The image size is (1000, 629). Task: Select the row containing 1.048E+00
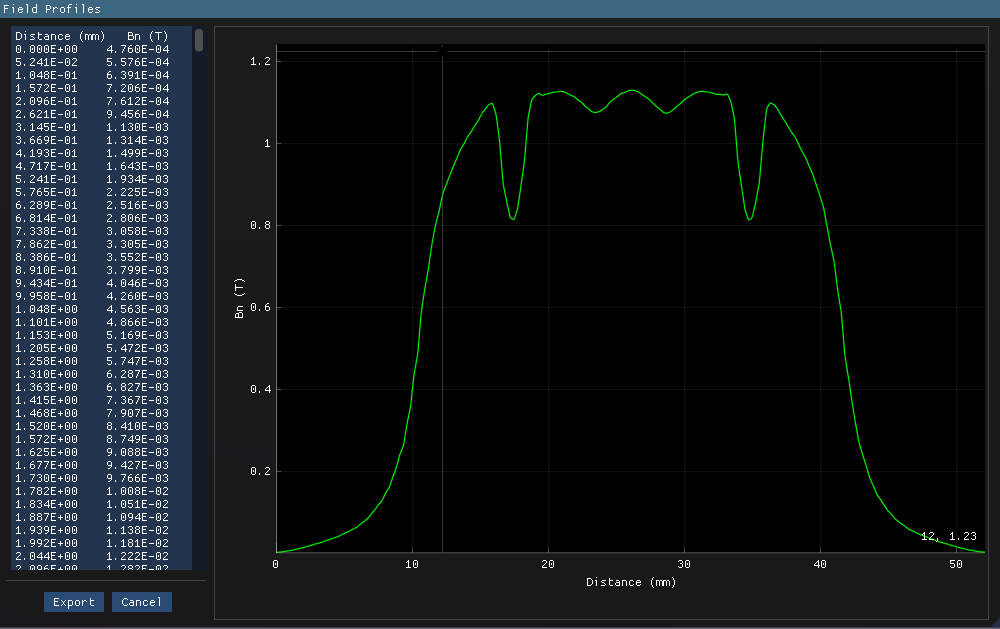point(100,309)
